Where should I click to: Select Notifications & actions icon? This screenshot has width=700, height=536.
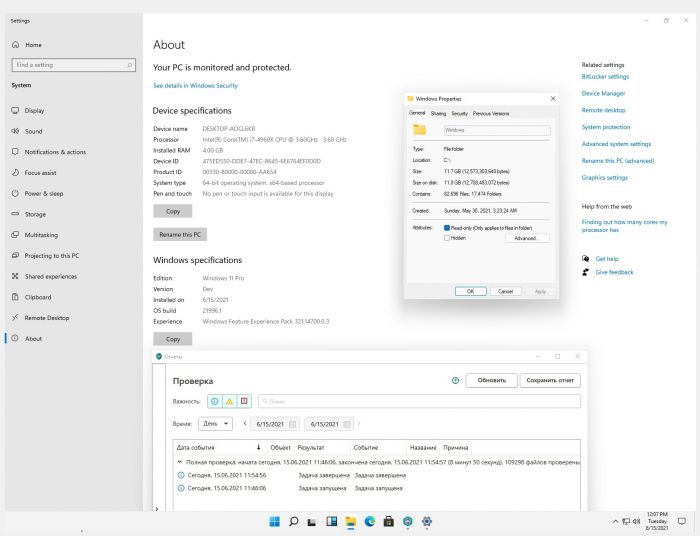coord(15,152)
